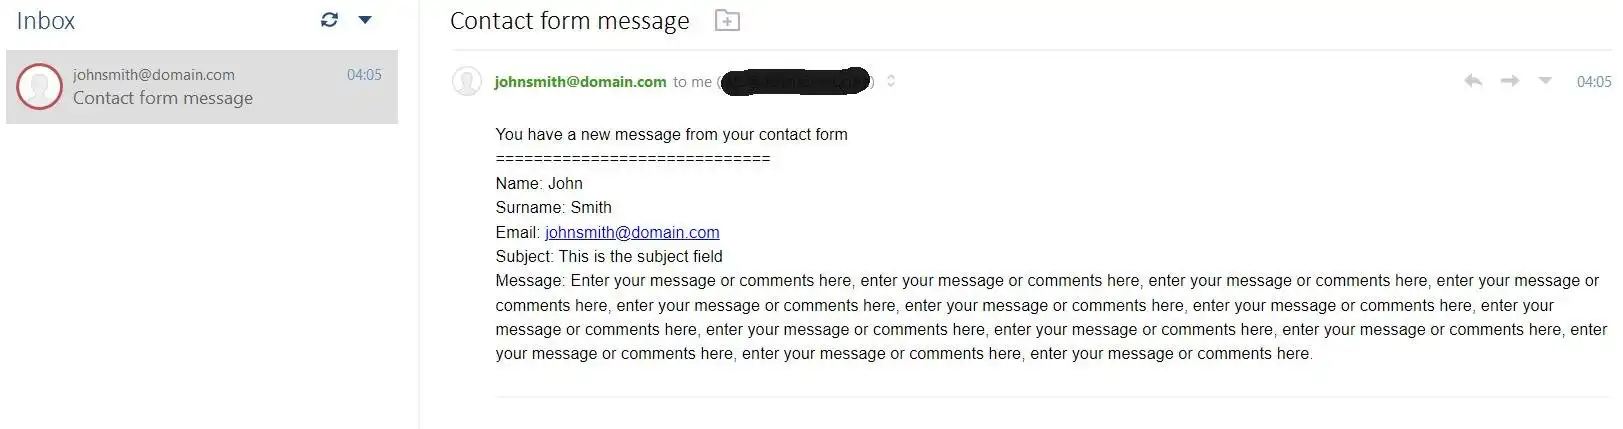The image size is (1623, 429).
Task: Open the Contact form message inbox item
Action: pyautogui.click(x=202, y=87)
